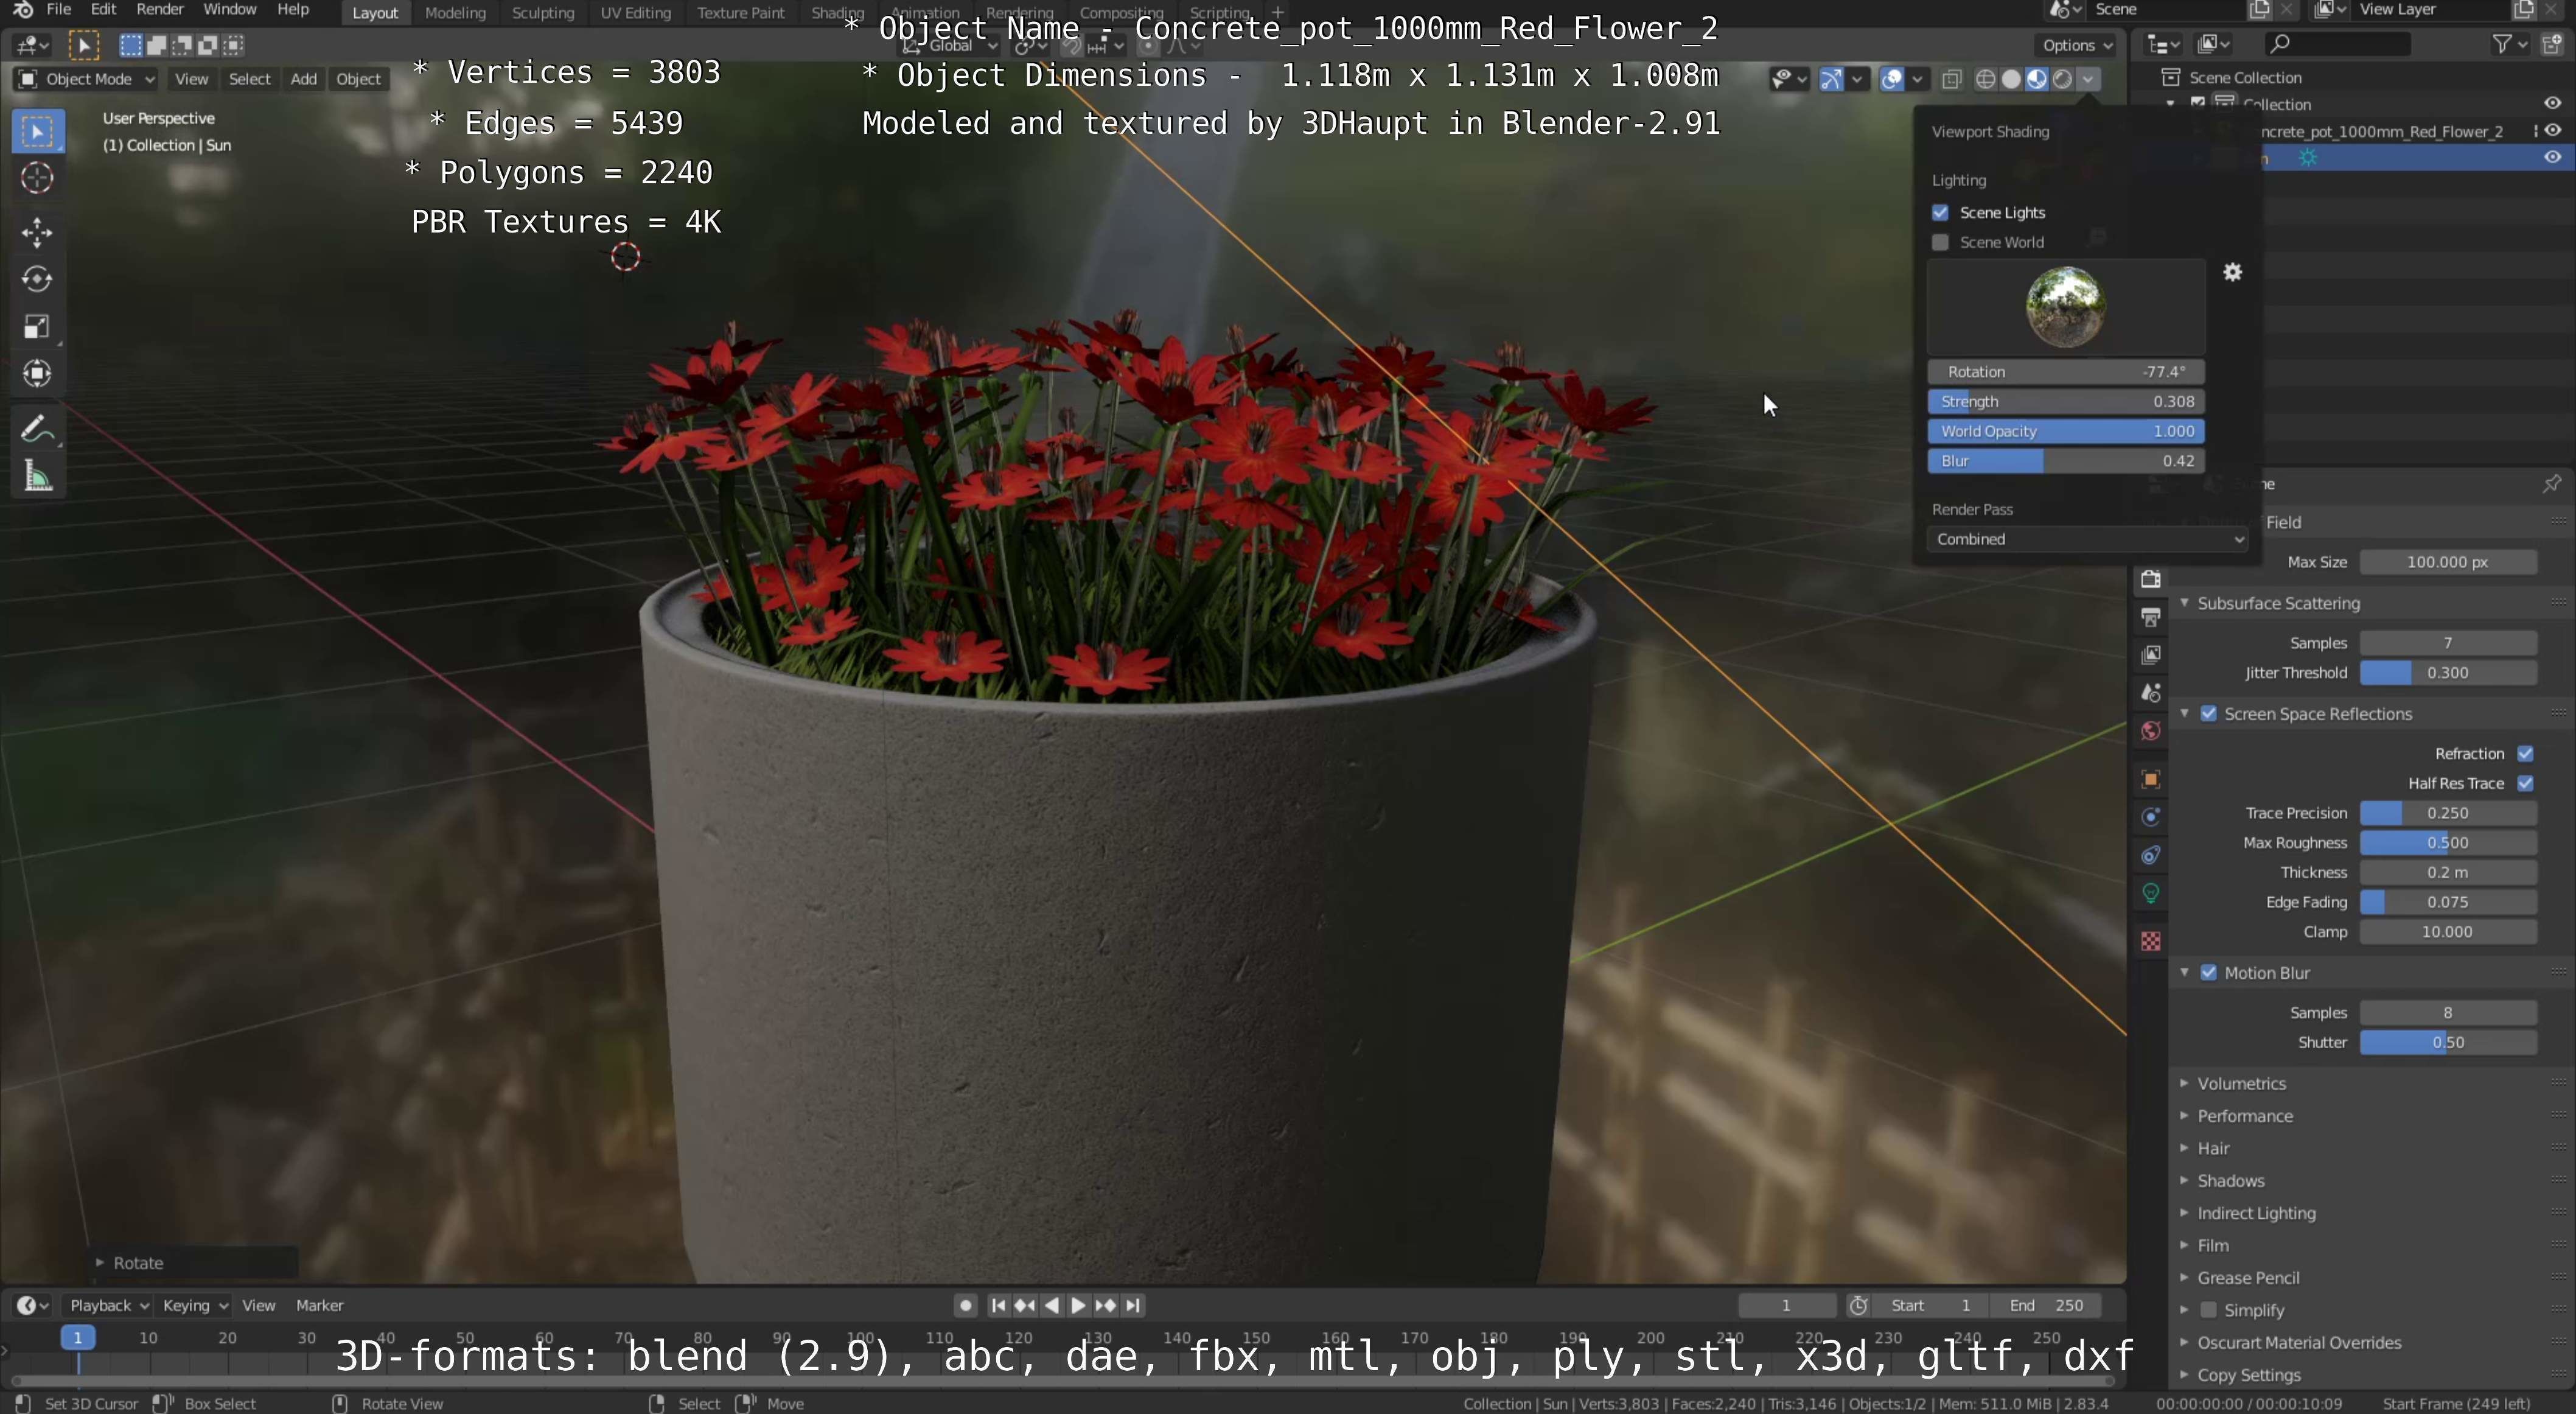Uncheck Half Res Trace option

click(x=2525, y=783)
